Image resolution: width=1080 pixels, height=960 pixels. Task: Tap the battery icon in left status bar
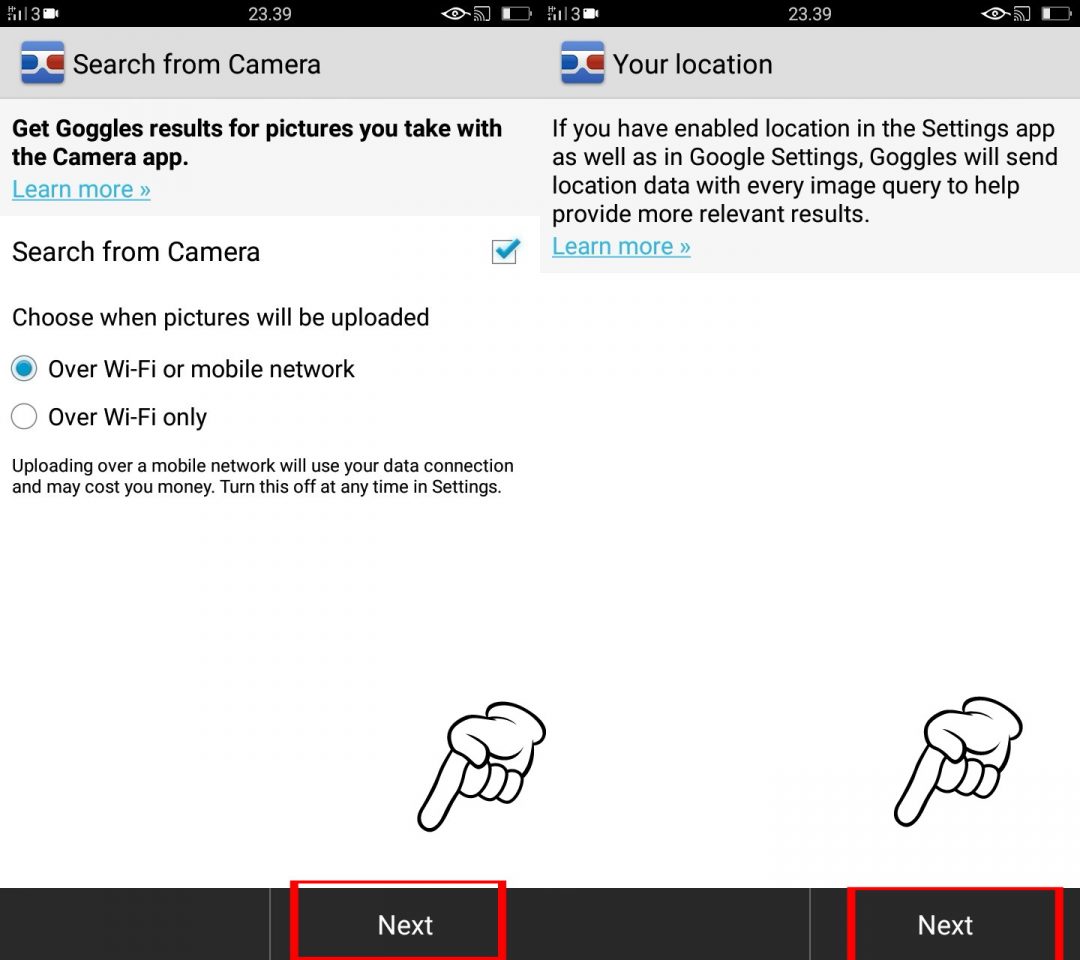click(x=517, y=13)
